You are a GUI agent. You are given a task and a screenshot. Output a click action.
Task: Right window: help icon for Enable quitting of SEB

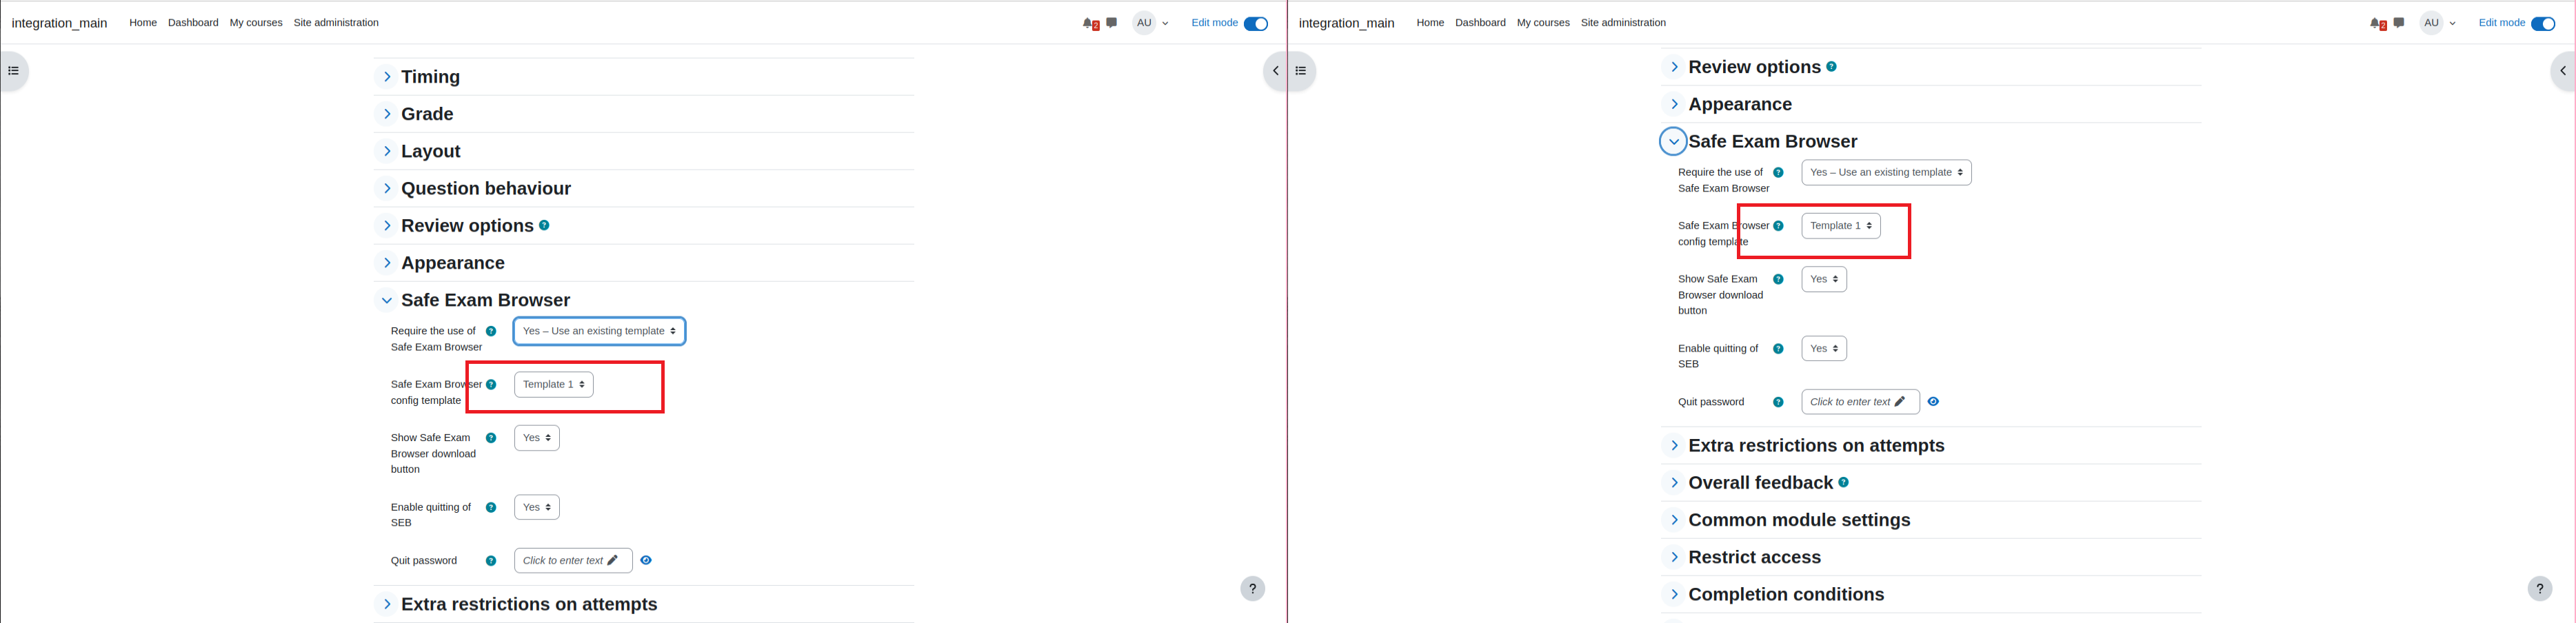[1778, 349]
